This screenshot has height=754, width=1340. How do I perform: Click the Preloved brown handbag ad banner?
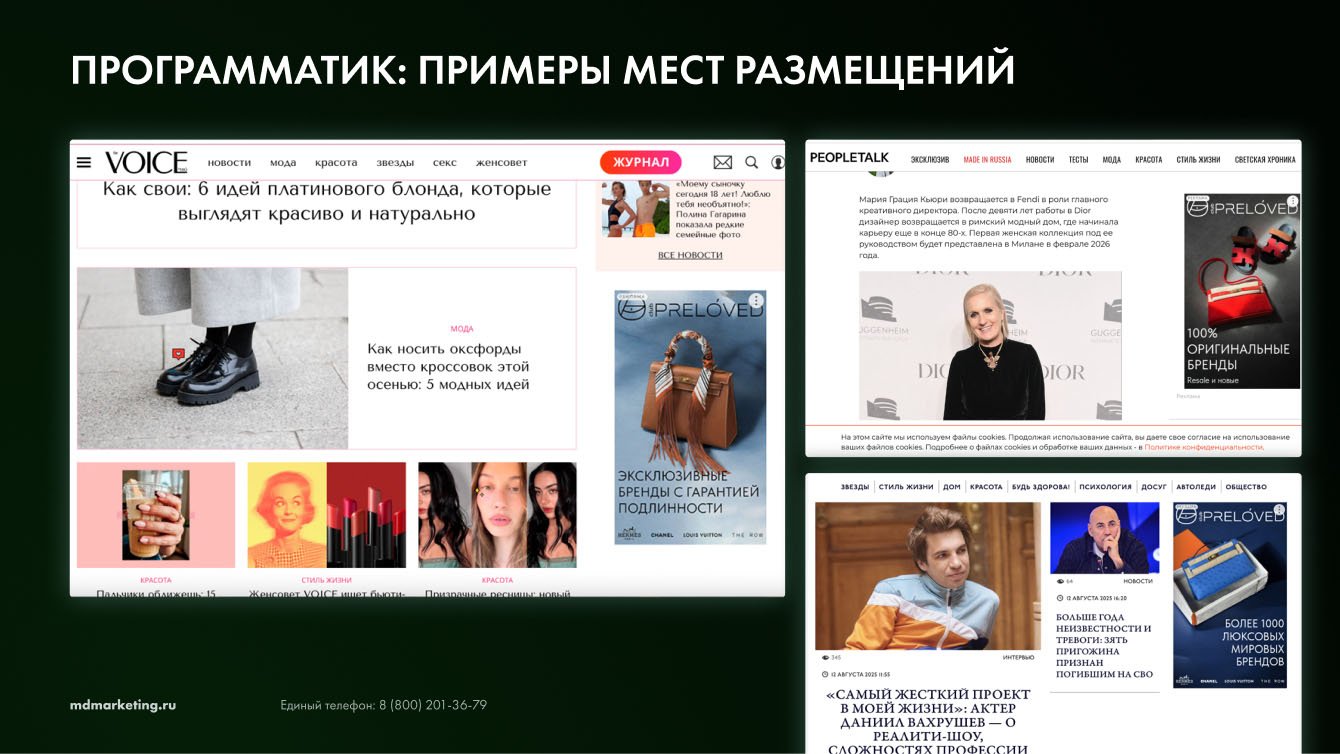690,417
